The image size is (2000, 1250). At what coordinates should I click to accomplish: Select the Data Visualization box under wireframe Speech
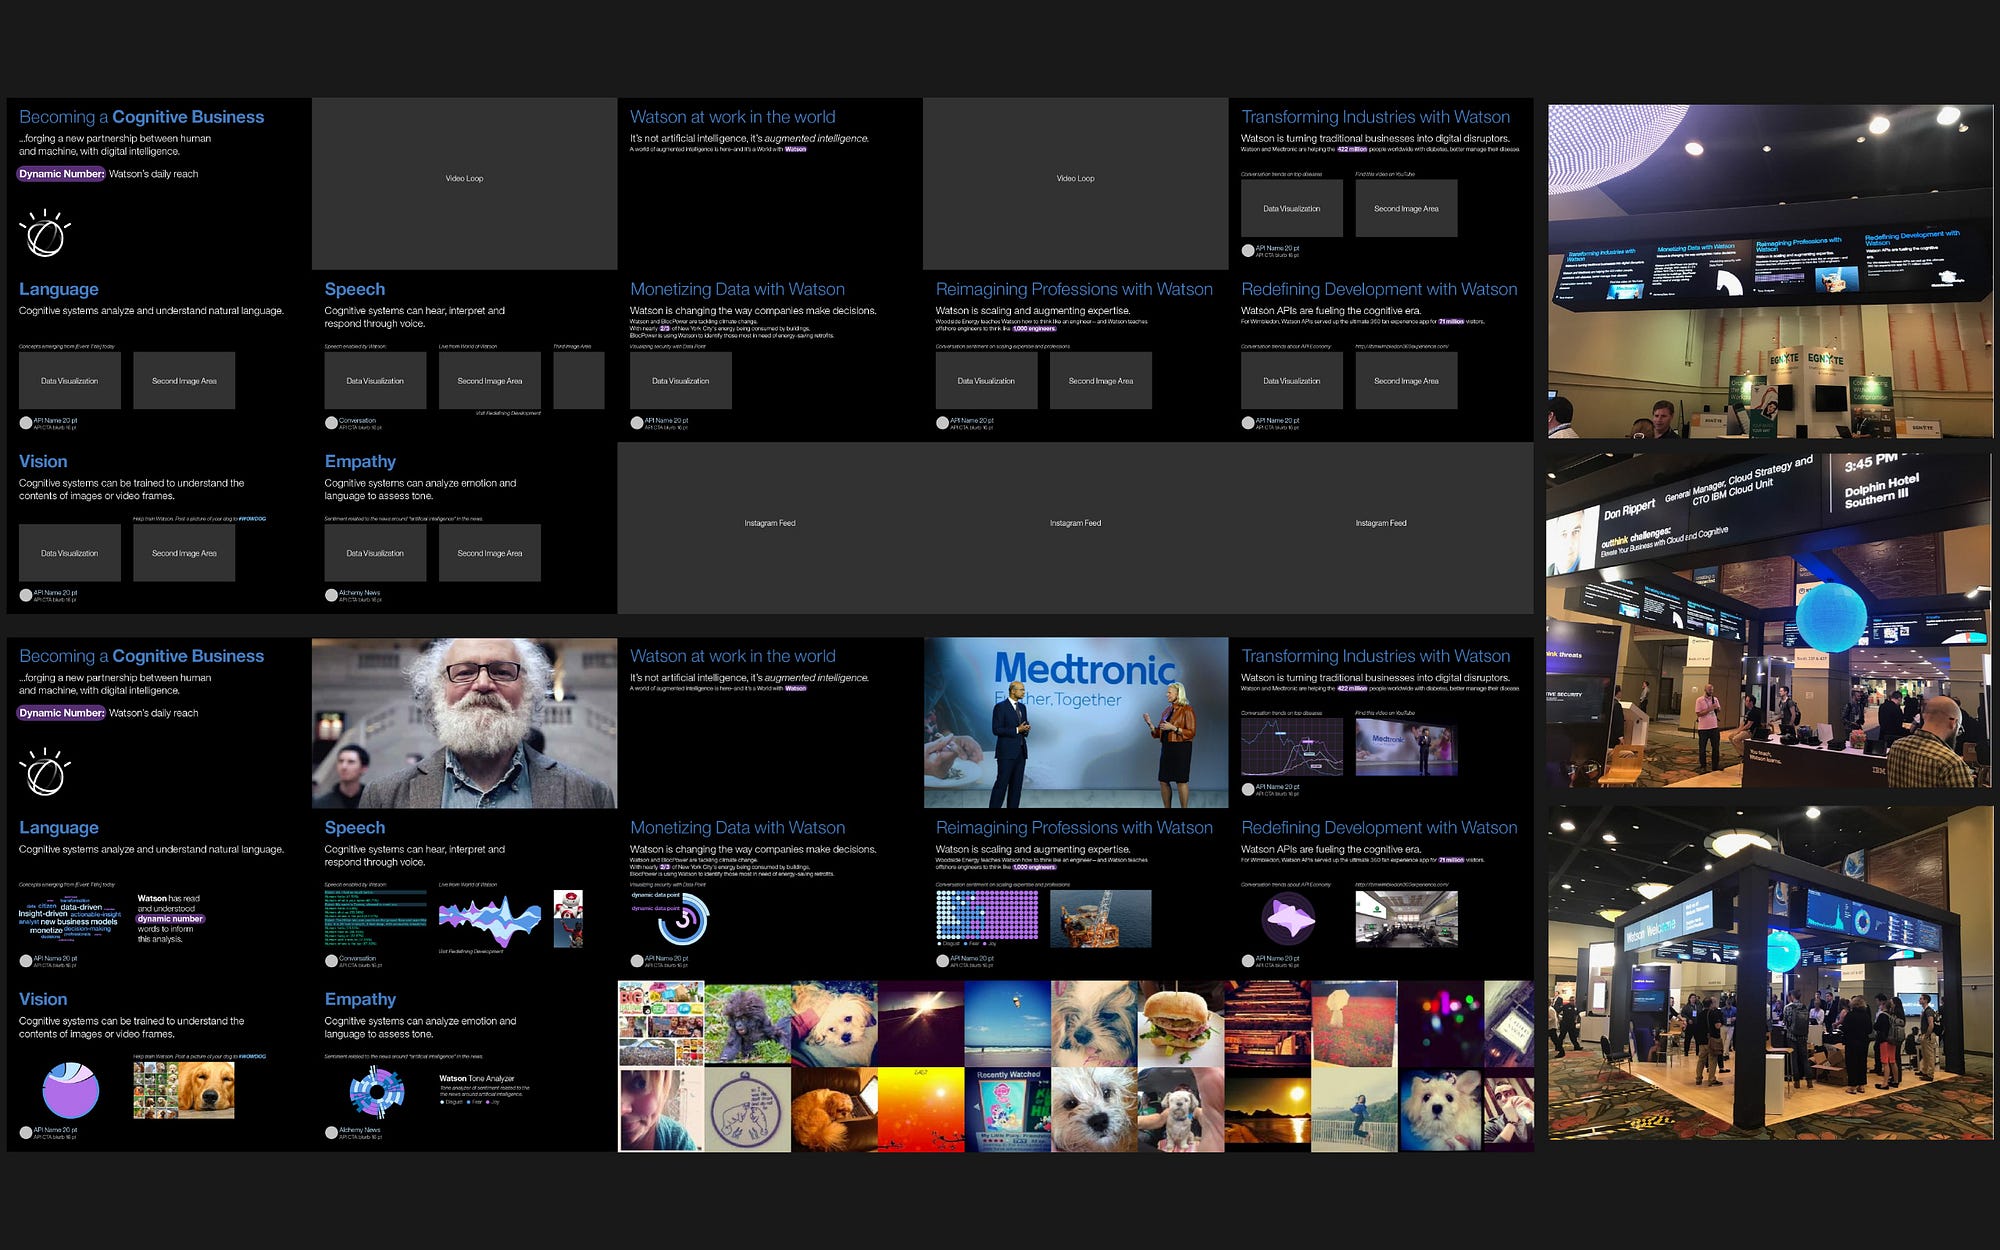375,380
